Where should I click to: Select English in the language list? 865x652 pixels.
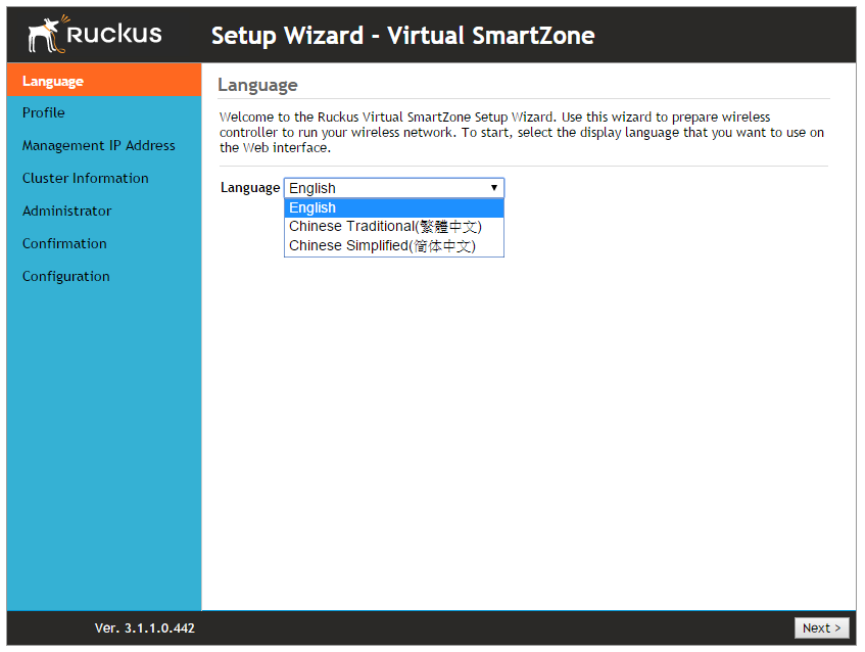click(x=394, y=207)
